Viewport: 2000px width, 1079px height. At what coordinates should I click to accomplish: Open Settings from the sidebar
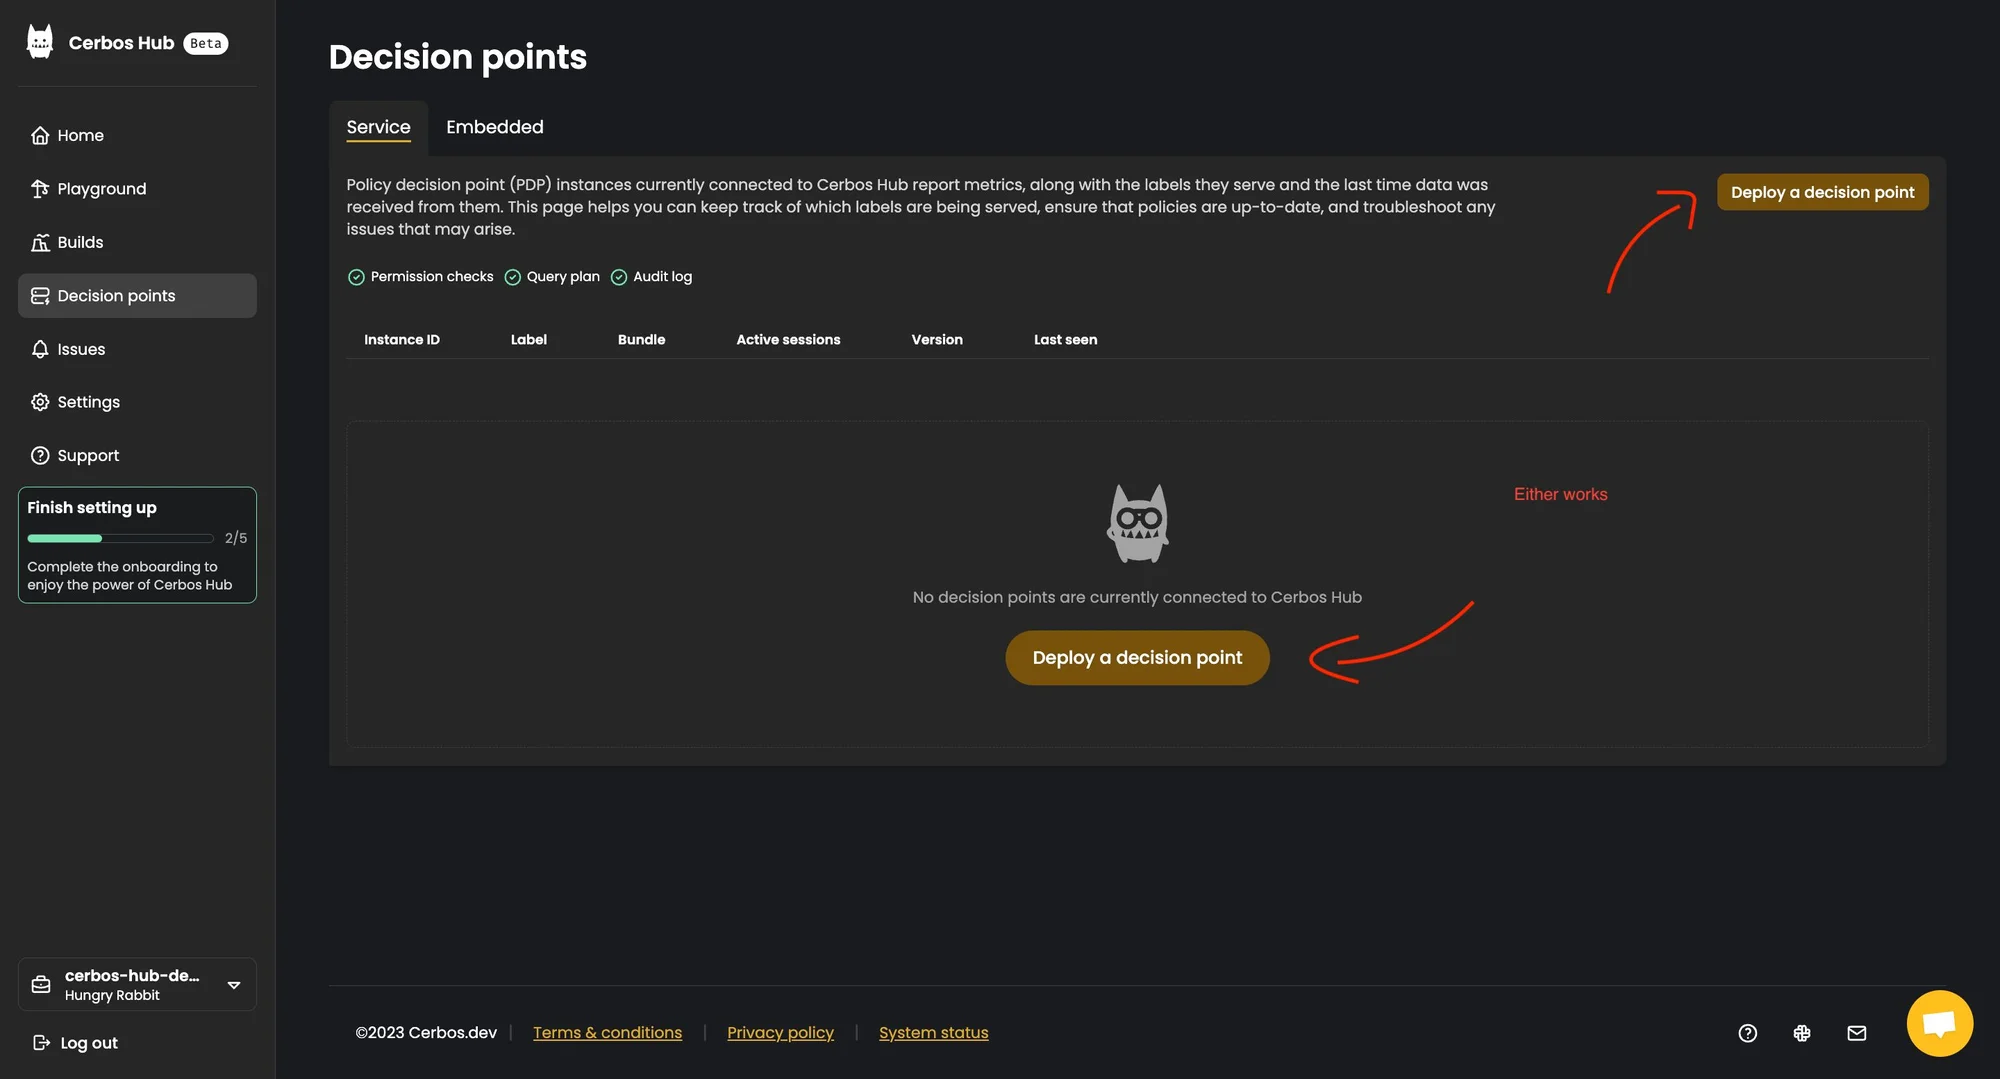(88, 402)
